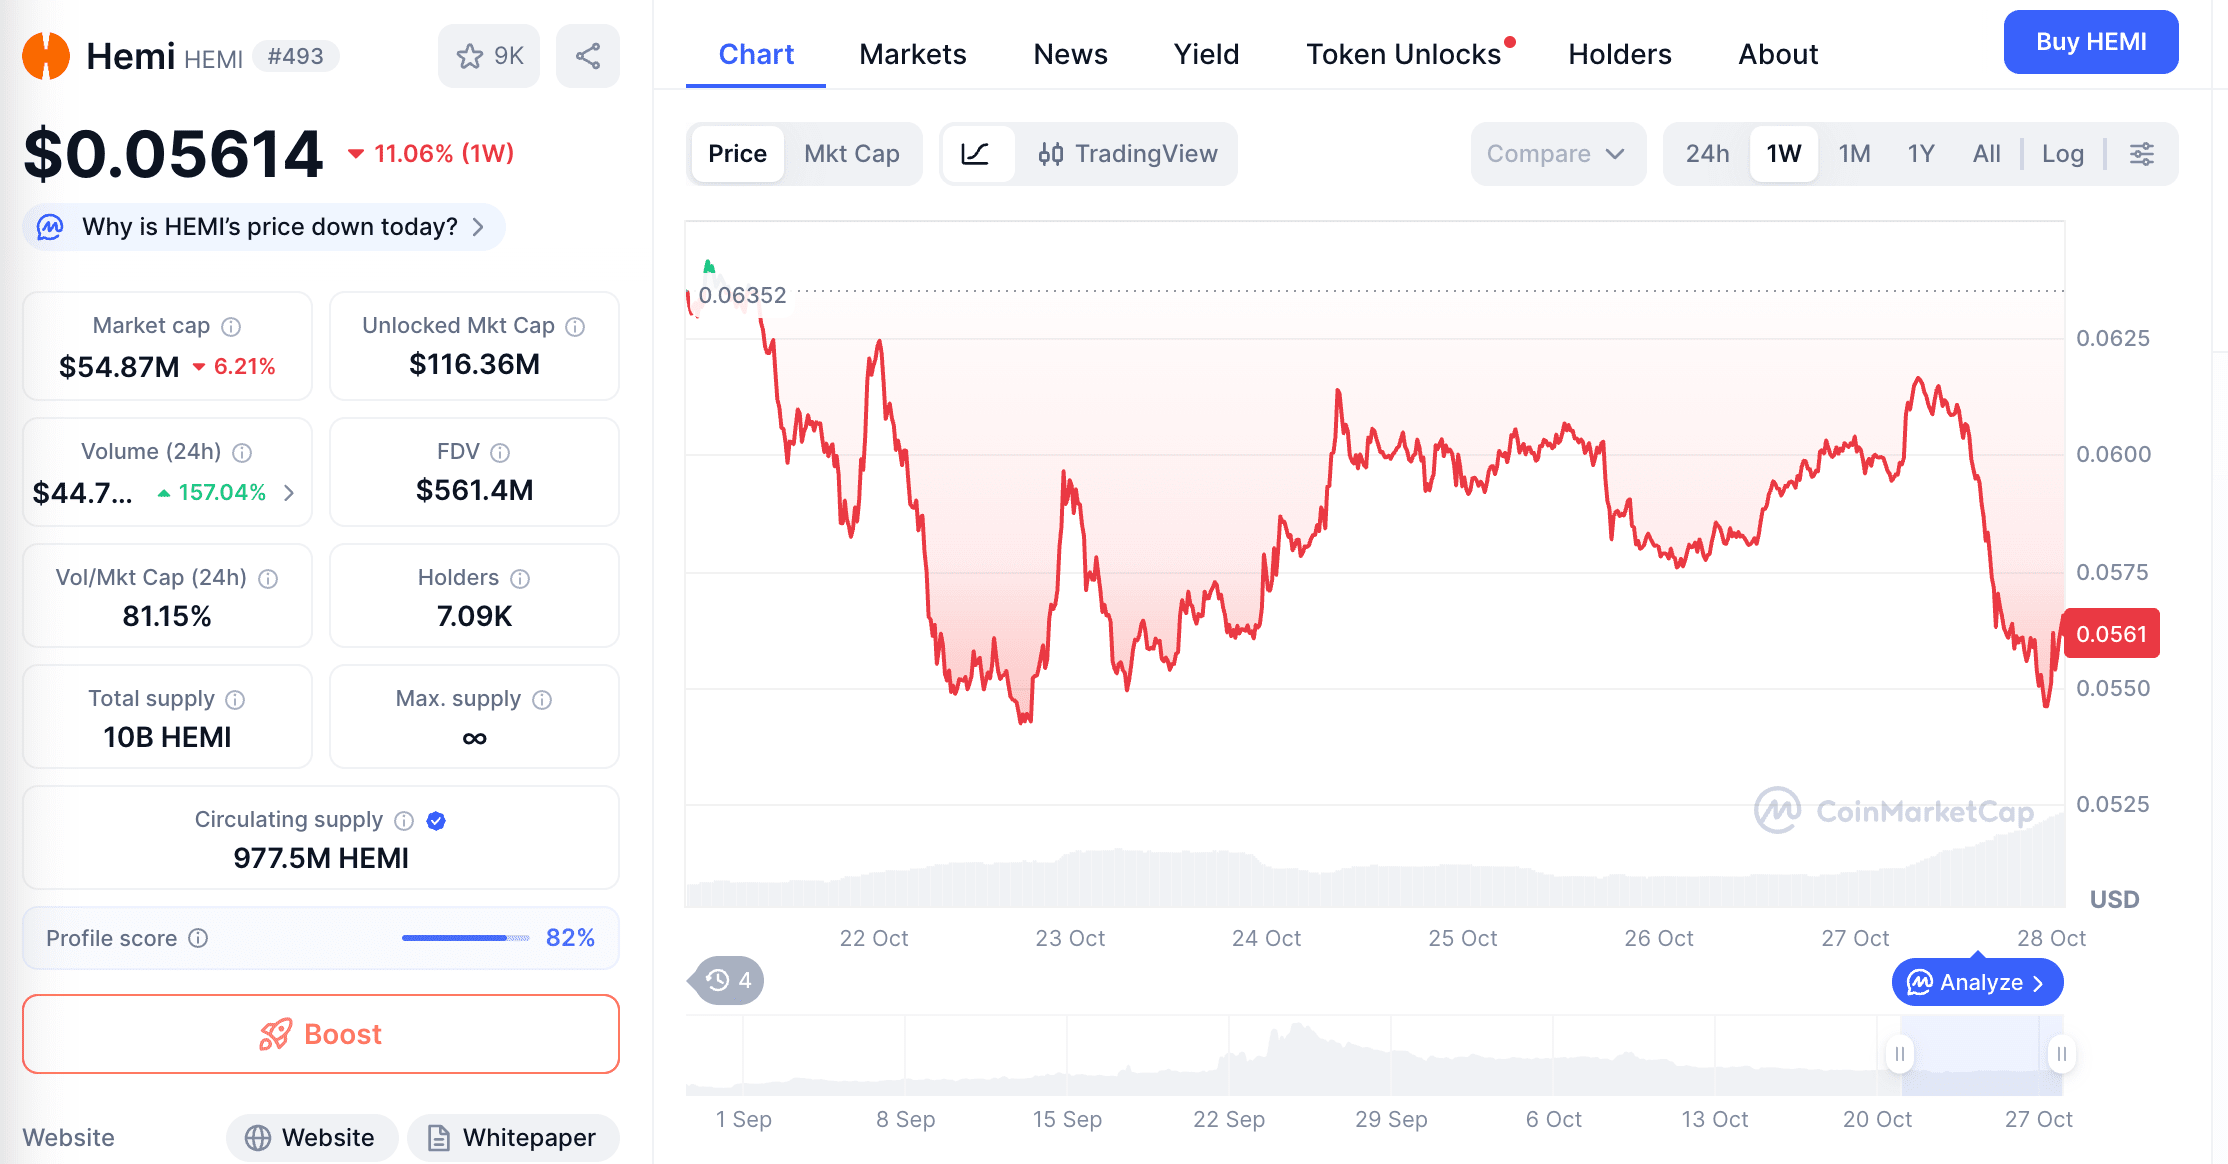This screenshot has height=1164, width=2228.
Task: Click the FDV info icon
Action: click(x=500, y=453)
